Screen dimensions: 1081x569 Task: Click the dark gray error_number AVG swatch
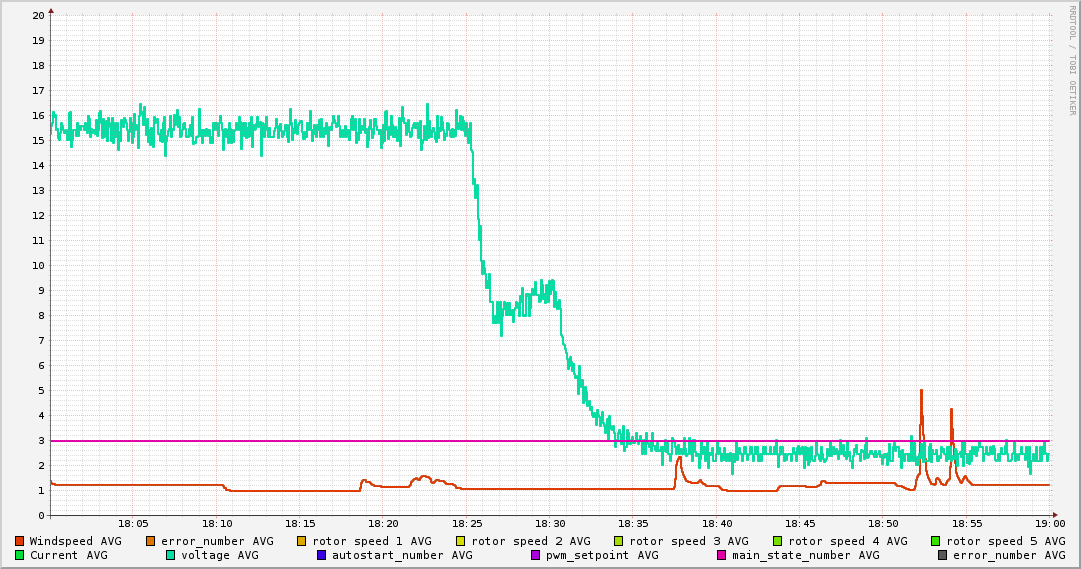943,555
